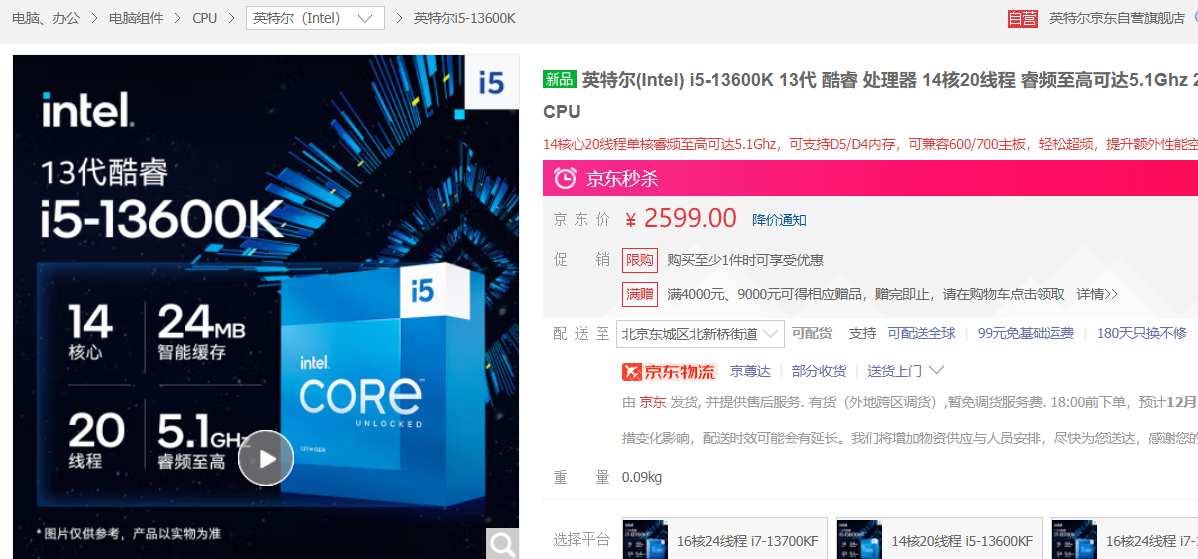Click the 满赠 promotion tag
1198x559 pixels.
tap(639, 294)
